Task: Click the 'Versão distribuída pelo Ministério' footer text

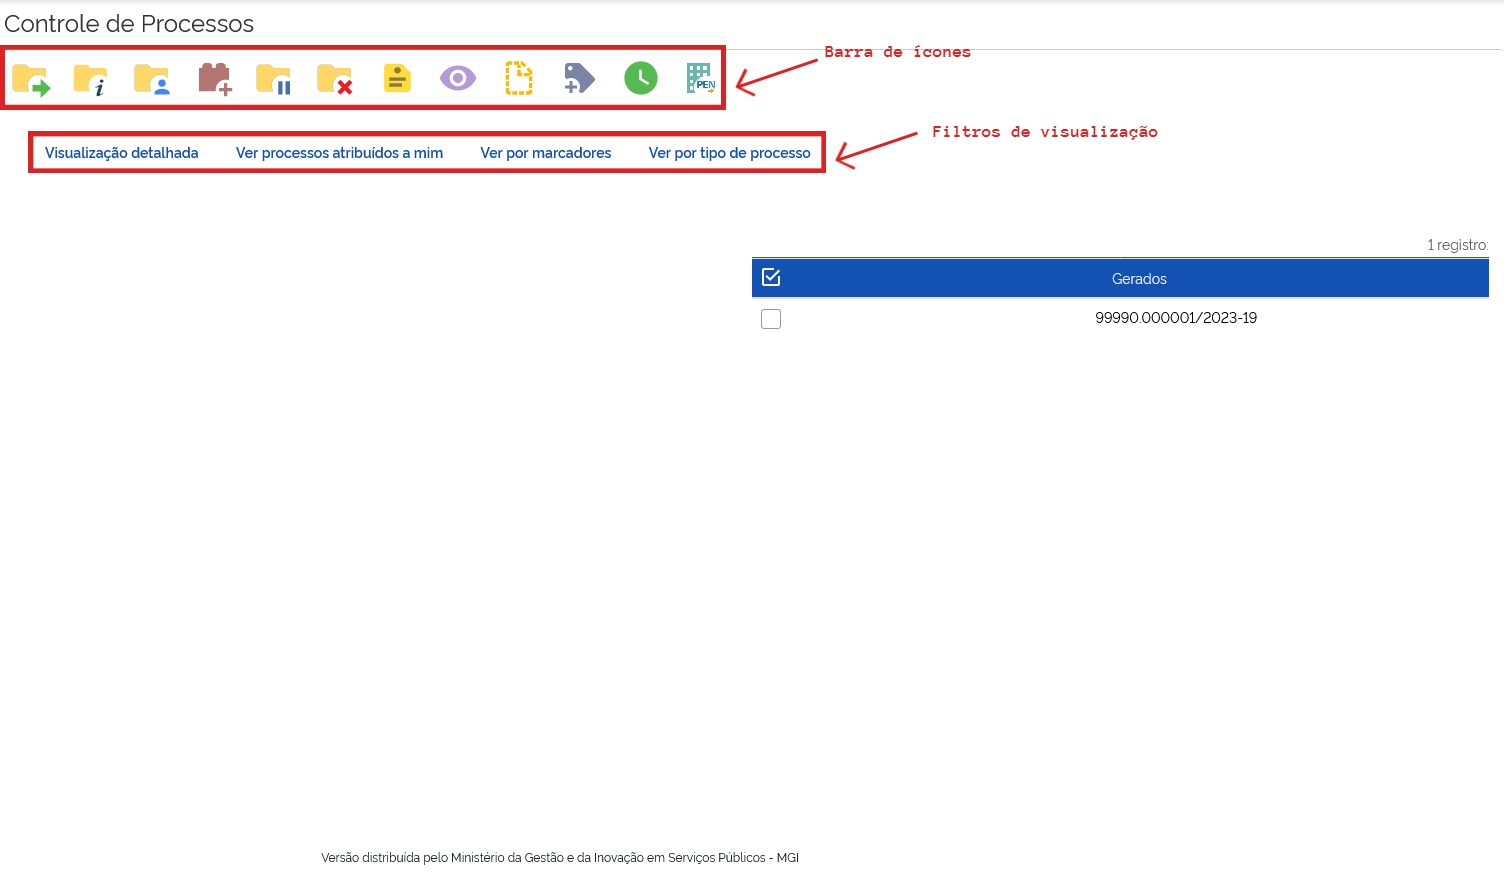Action: (x=560, y=858)
